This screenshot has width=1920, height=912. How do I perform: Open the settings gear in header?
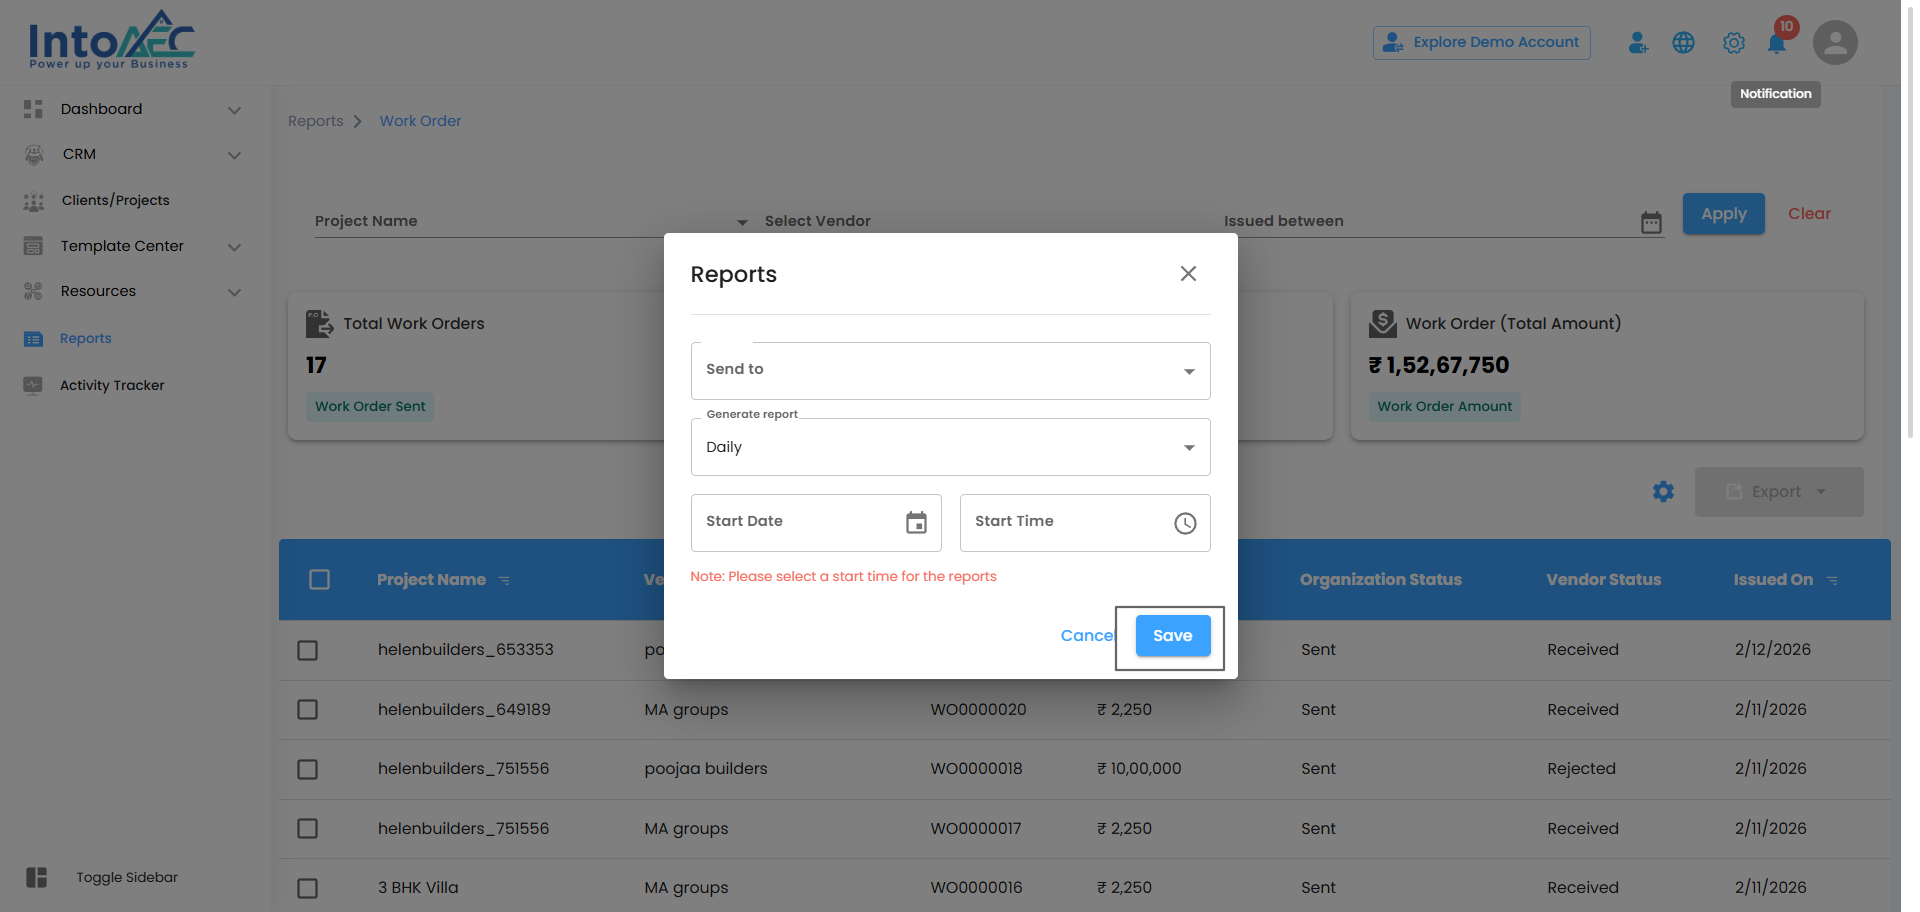[1733, 43]
